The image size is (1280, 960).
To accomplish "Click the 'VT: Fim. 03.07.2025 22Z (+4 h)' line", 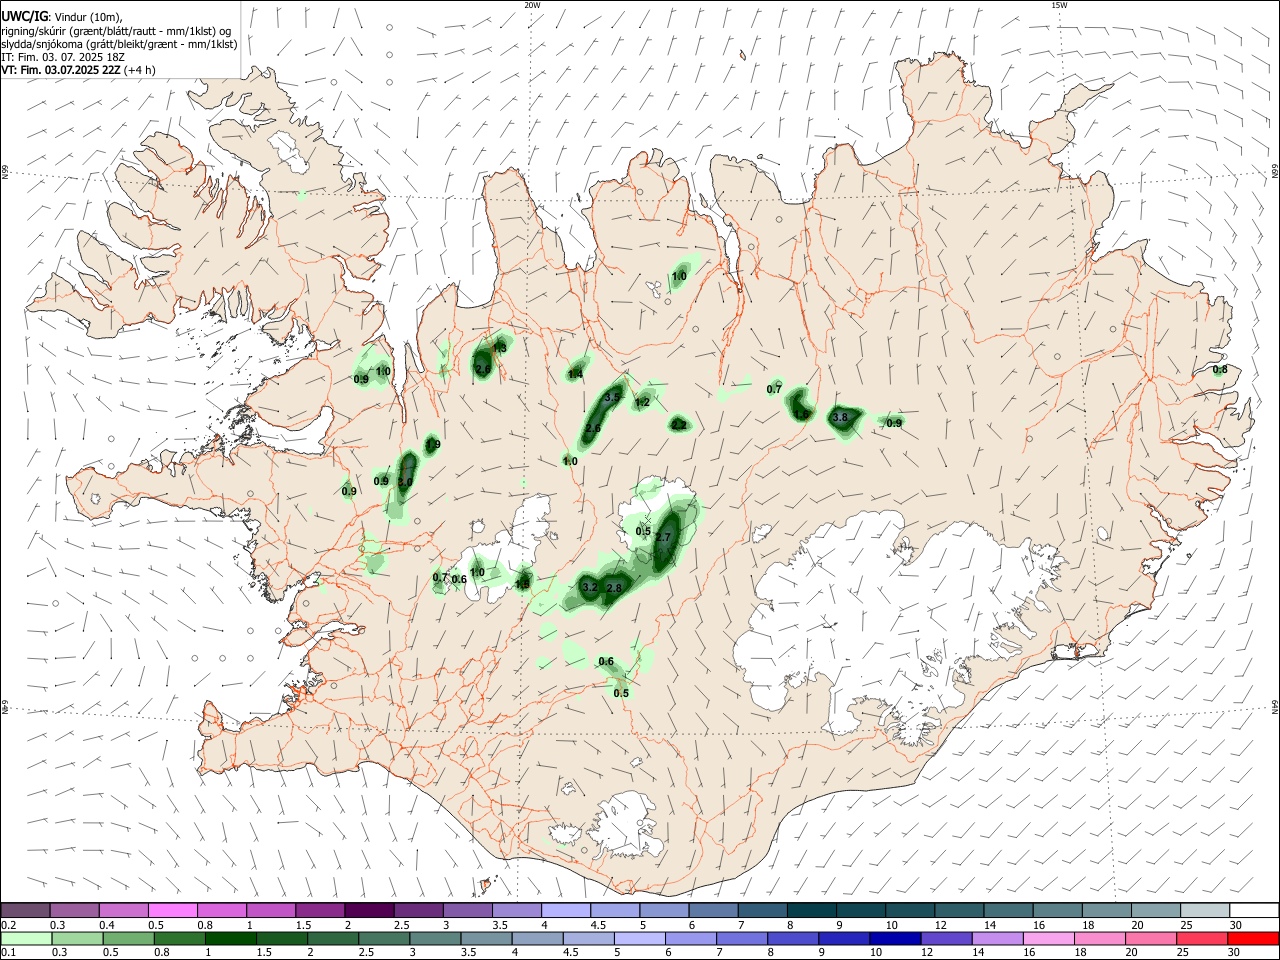I will pyautogui.click(x=78, y=70).
